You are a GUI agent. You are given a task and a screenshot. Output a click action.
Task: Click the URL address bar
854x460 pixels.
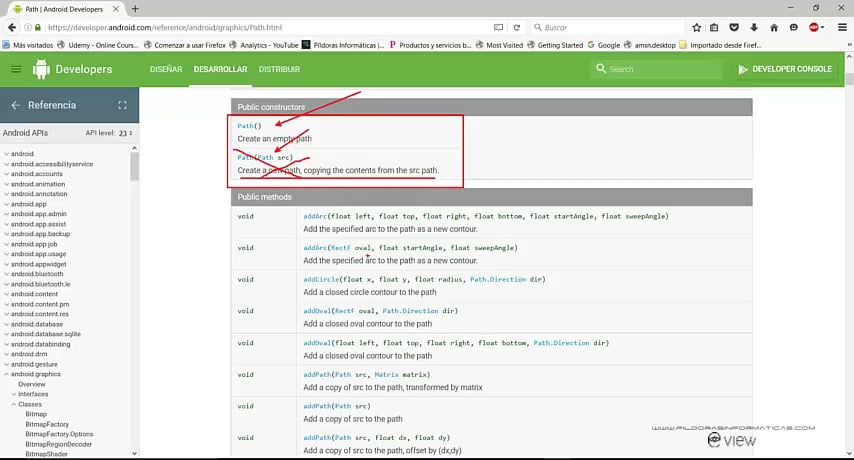(267, 27)
